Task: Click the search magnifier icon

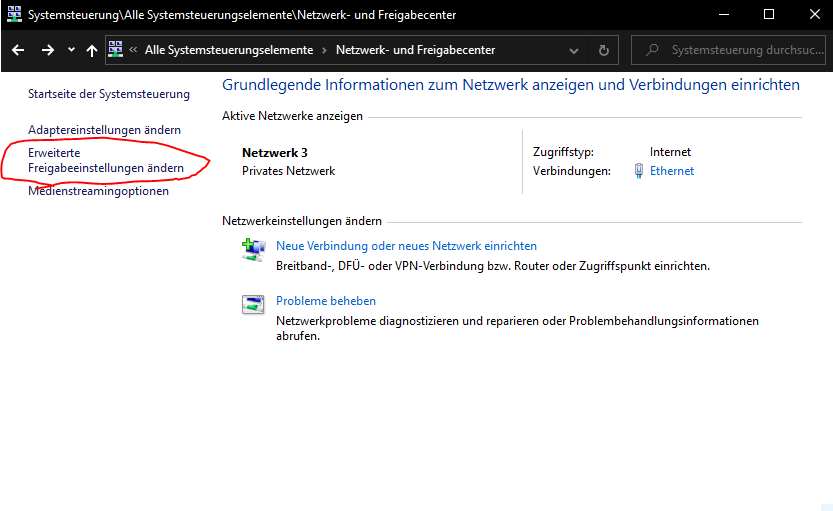Action: [x=652, y=50]
